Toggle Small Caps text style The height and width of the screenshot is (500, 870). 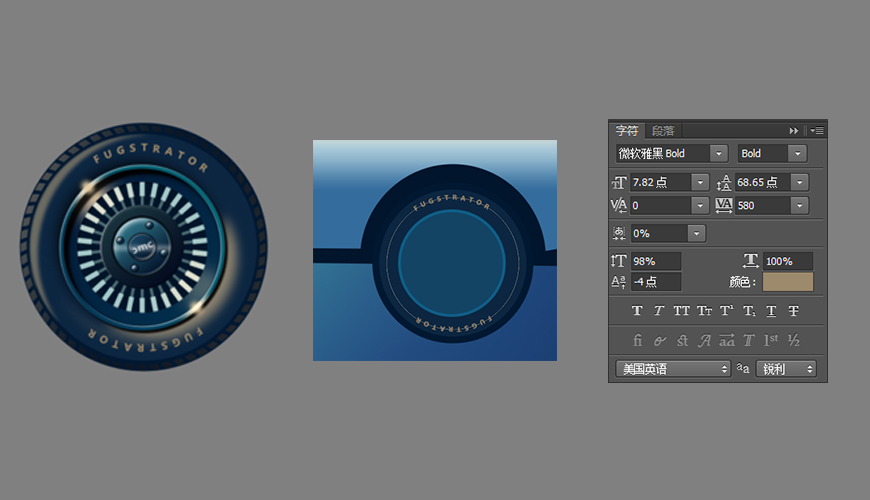(705, 311)
